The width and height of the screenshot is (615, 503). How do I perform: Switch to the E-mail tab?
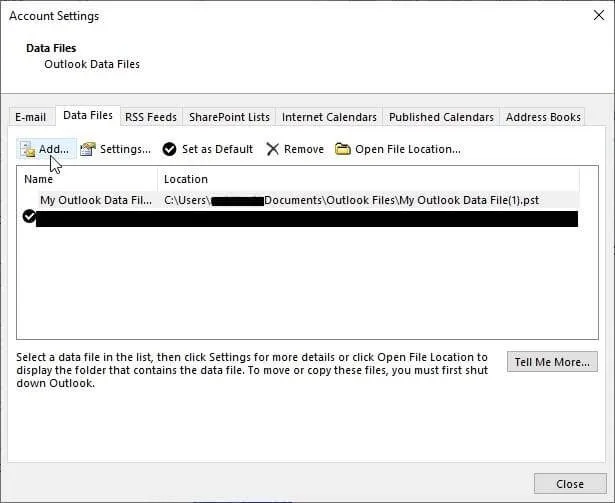tap(30, 117)
